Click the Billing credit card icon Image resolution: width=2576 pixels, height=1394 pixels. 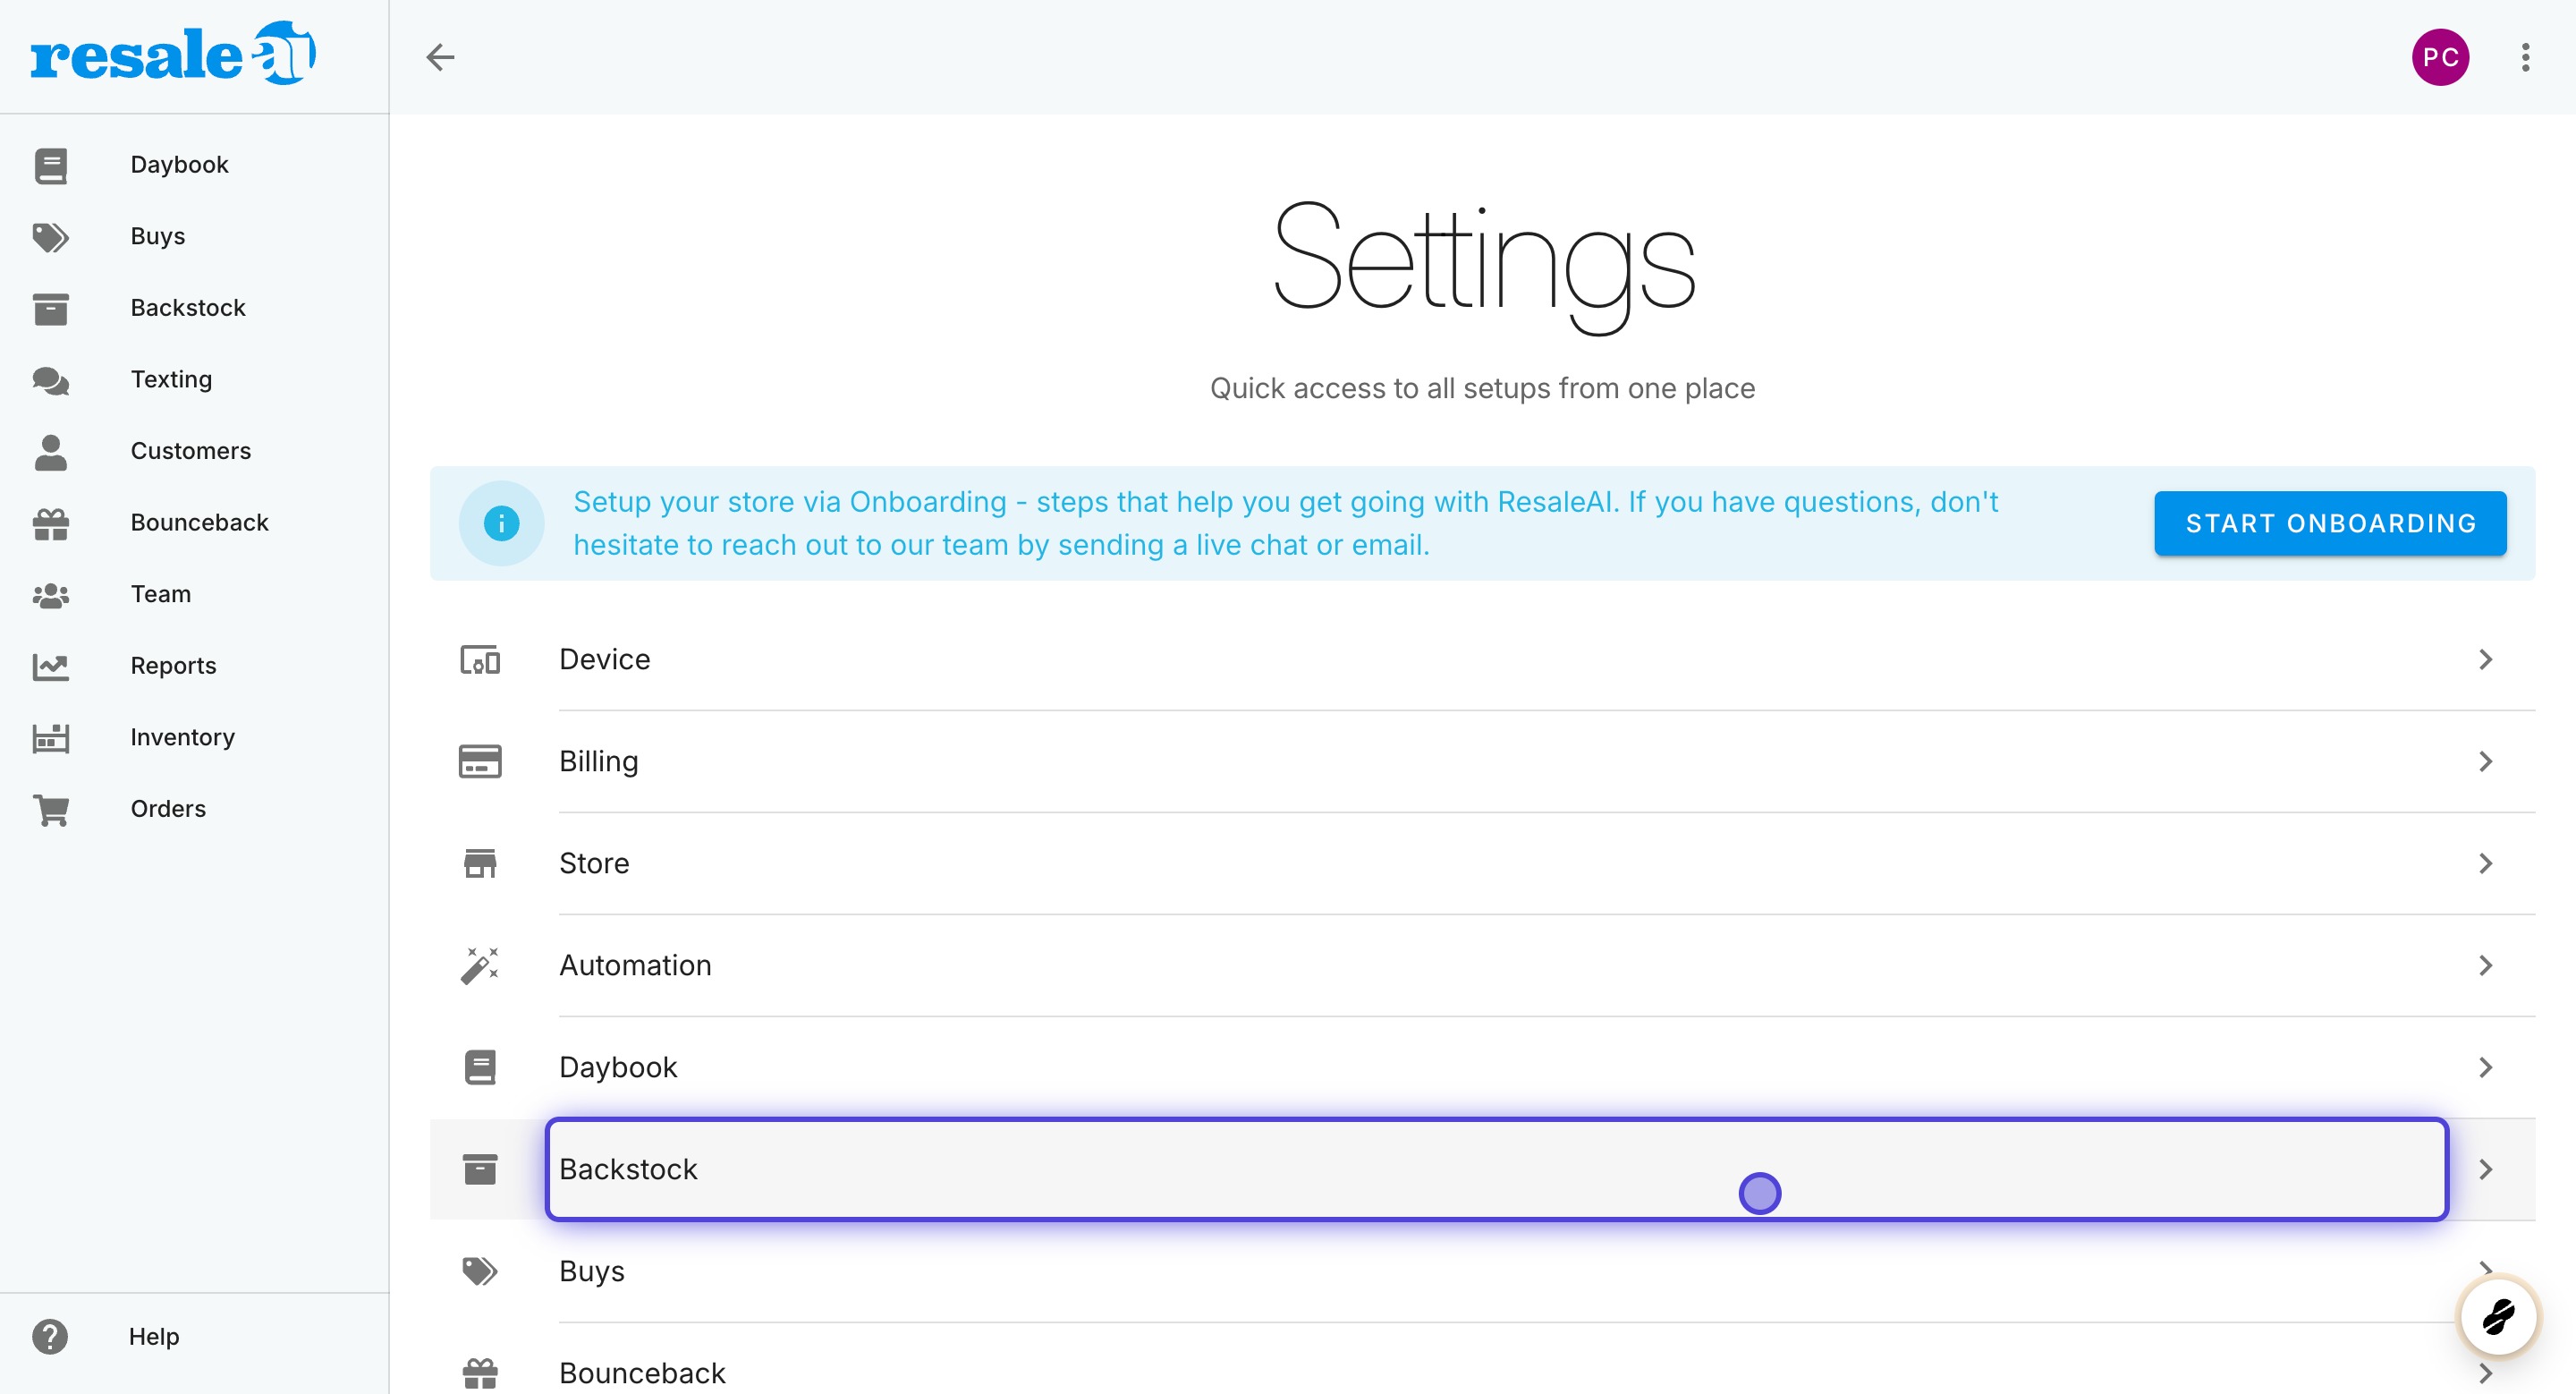[480, 762]
